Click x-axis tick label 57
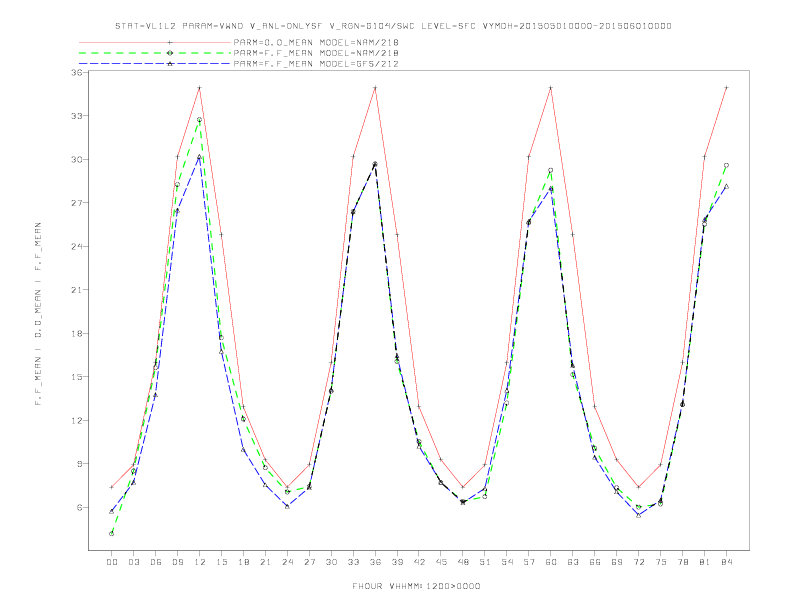Screen dimensions: 792x612 (529, 562)
